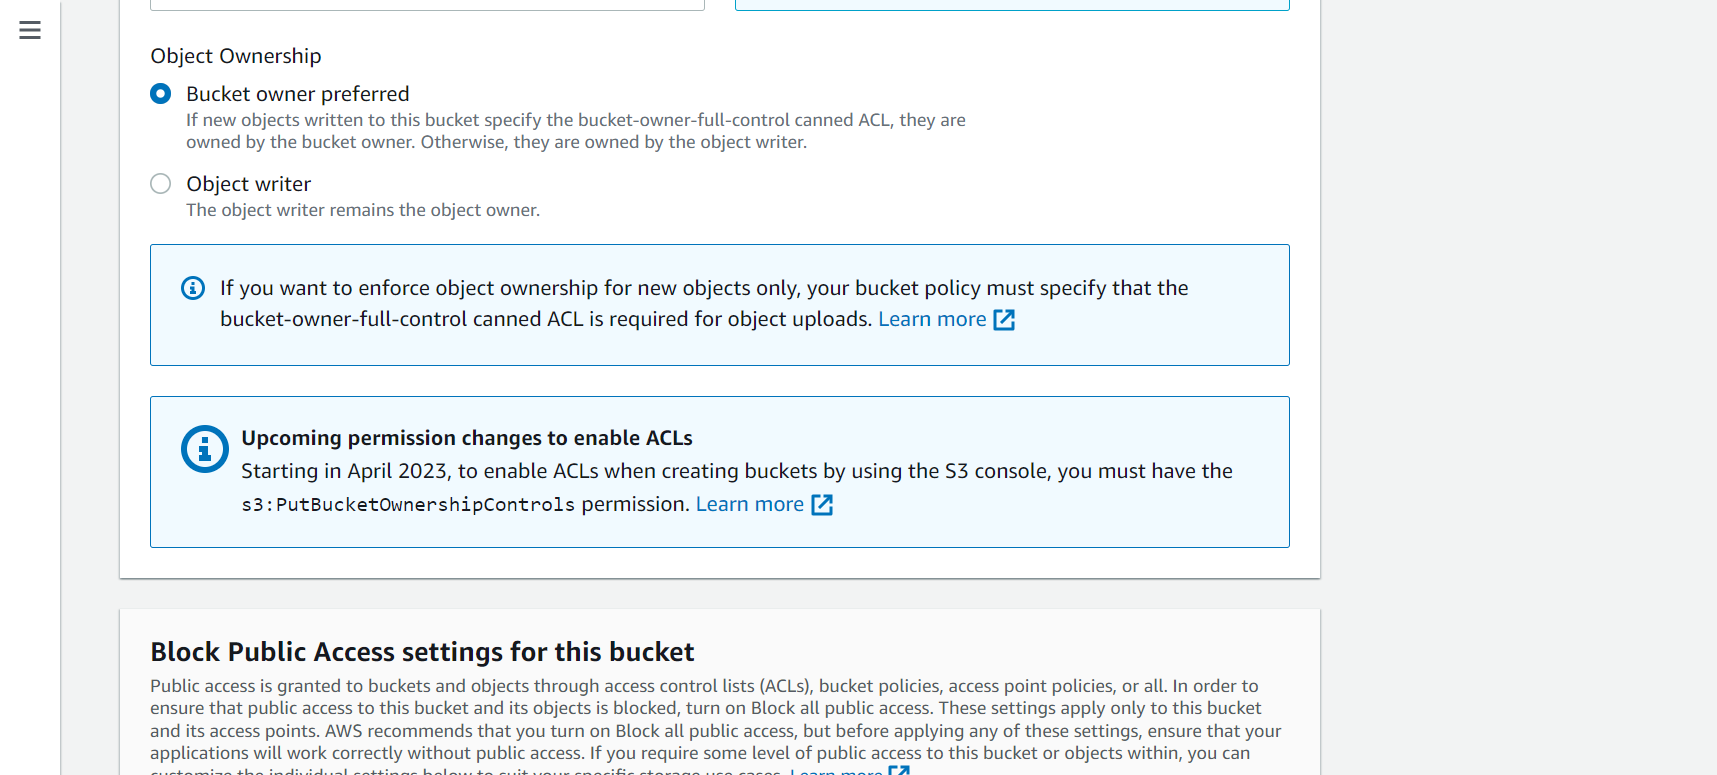The width and height of the screenshot is (1717, 775).
Task: Click the Bucket owner preferred description text
Action: point(576,131)
